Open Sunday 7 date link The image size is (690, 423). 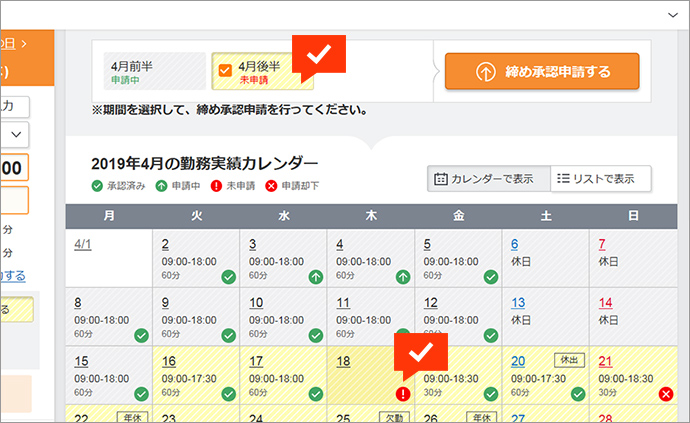(x=602, y=244)
